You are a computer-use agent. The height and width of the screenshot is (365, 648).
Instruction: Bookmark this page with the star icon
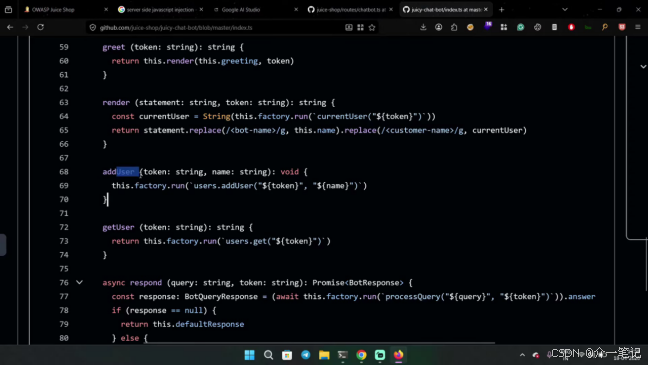[x=372, y=28]
